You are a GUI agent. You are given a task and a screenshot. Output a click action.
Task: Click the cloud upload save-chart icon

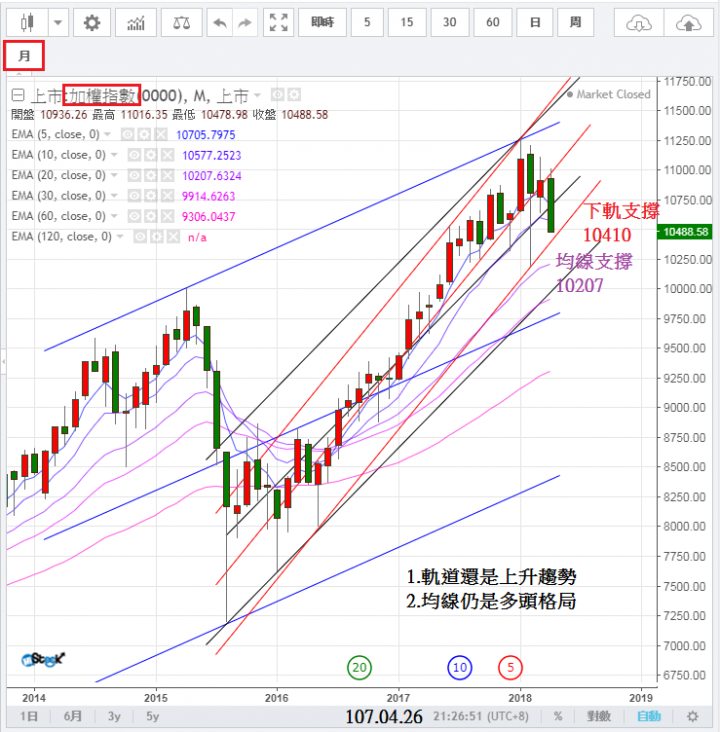tap(689, 22)
